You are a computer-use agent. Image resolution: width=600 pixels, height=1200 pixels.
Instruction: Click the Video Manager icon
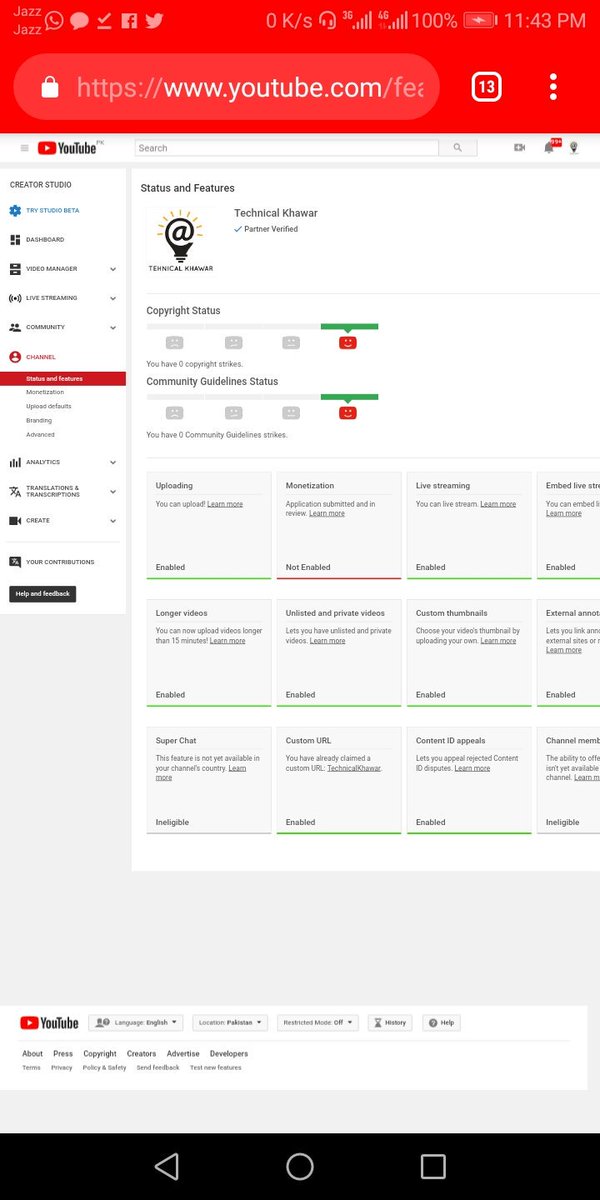[x=15, y=269]
